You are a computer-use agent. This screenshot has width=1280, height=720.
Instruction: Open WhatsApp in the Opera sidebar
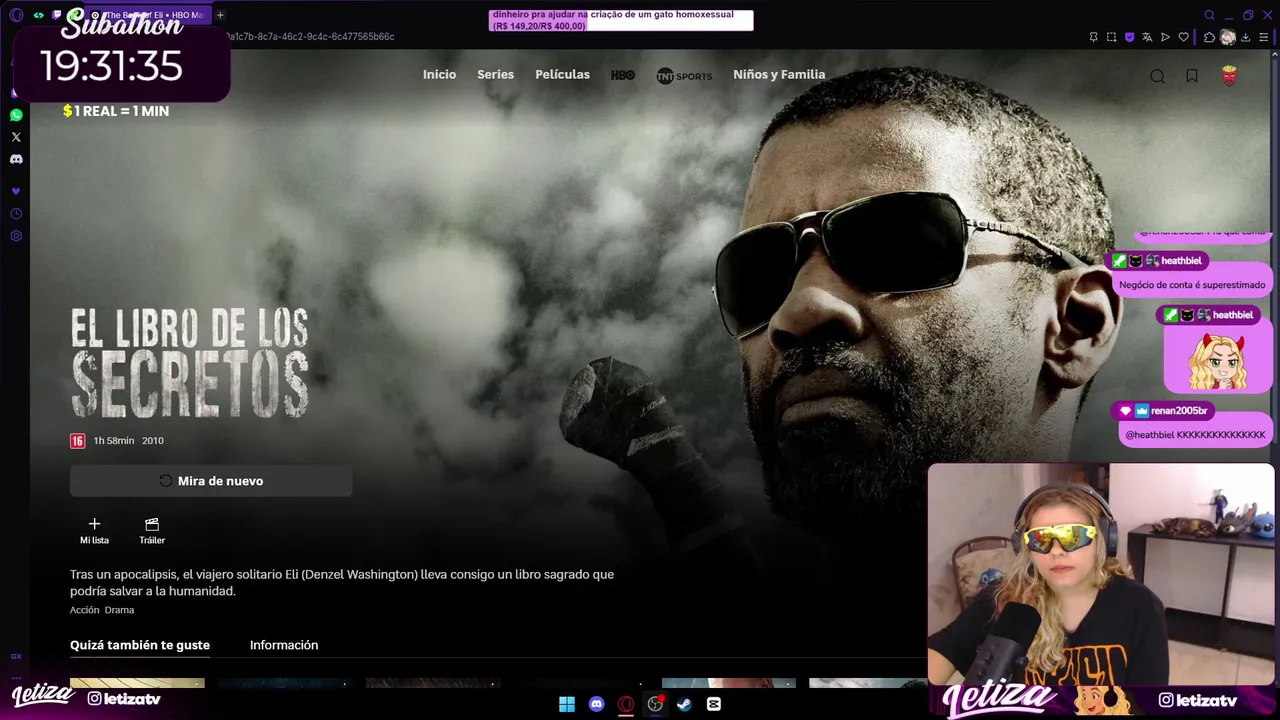(16, 115)
